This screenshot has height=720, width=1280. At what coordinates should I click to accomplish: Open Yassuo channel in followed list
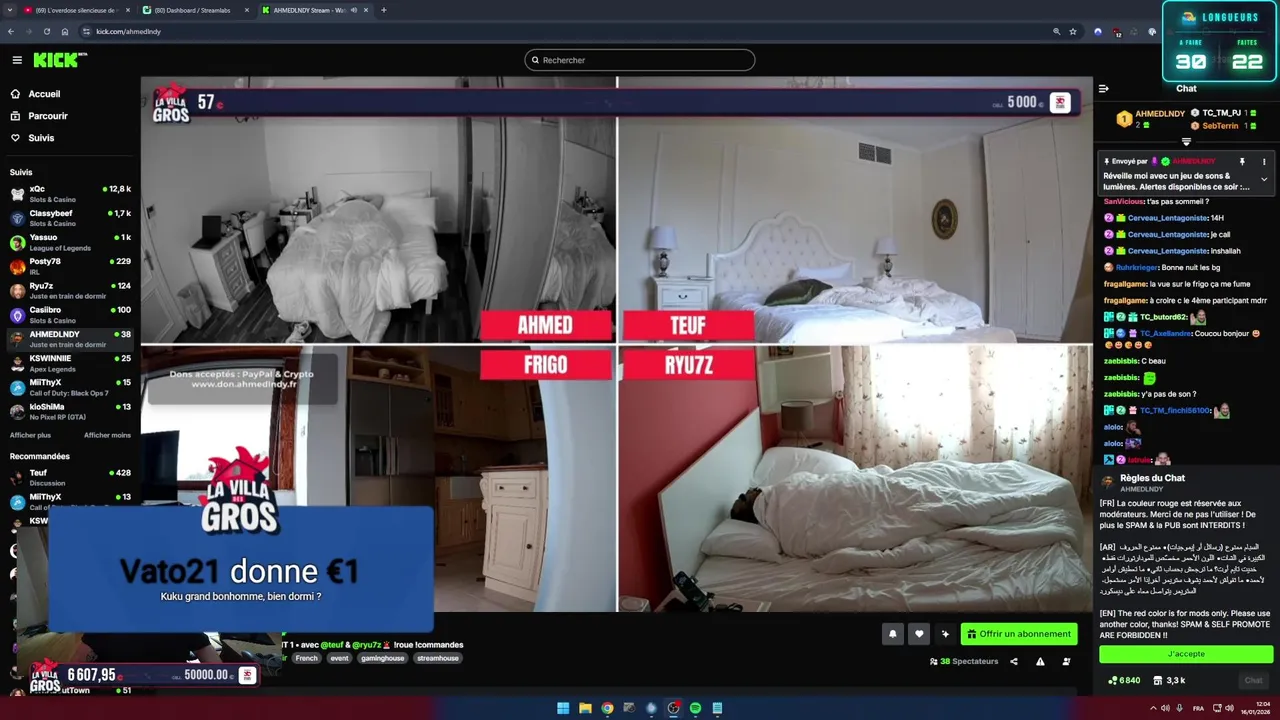[70, 242]
